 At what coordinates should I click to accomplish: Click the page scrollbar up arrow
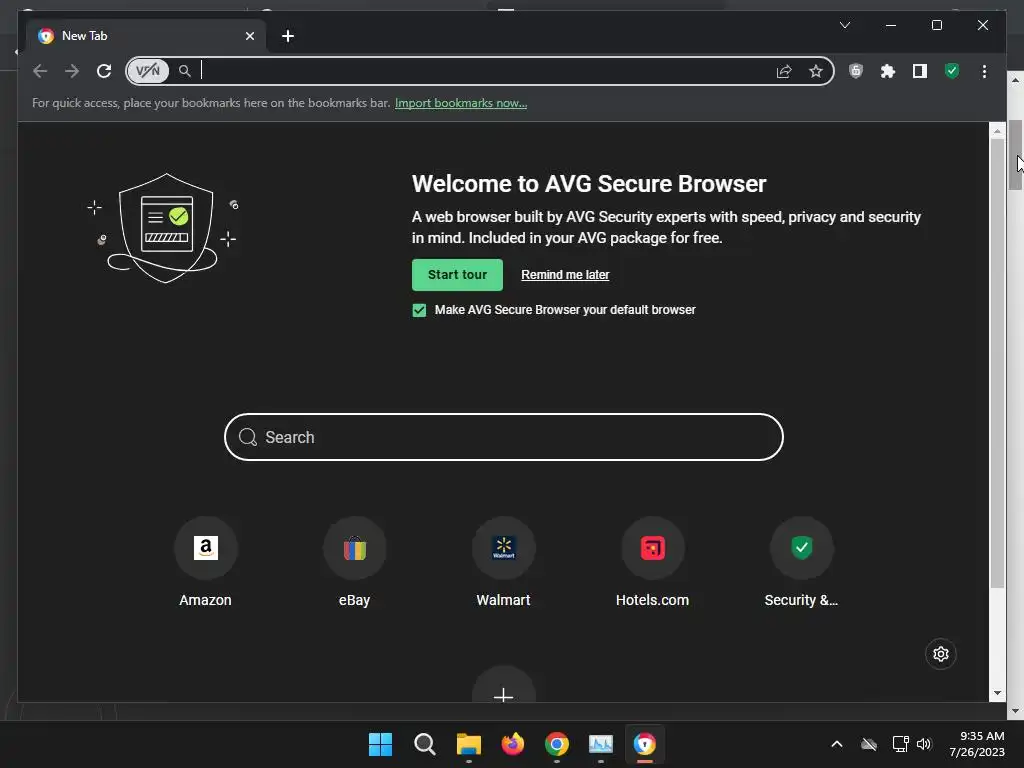pyautogui.click(x=997, y=131)
